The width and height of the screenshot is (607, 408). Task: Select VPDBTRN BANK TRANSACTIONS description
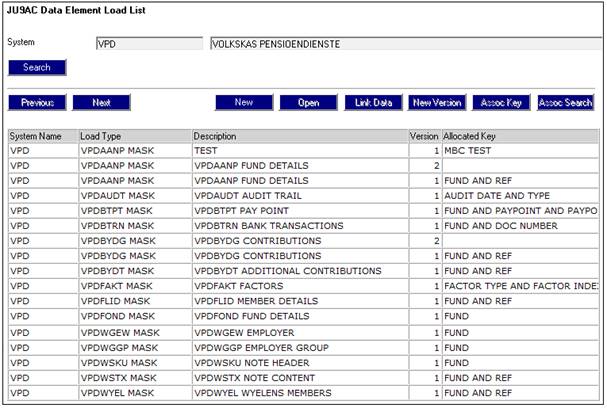coord(300,226)
